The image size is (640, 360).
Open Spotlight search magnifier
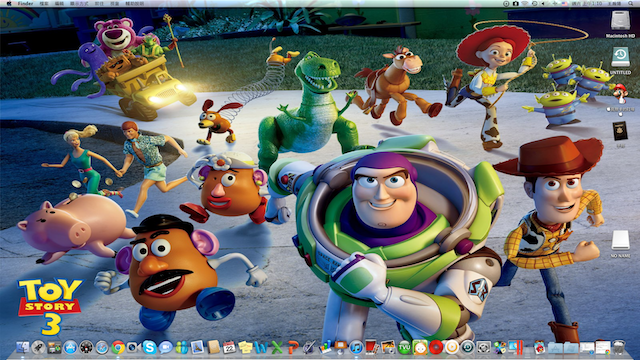click(x=631, y=3)
